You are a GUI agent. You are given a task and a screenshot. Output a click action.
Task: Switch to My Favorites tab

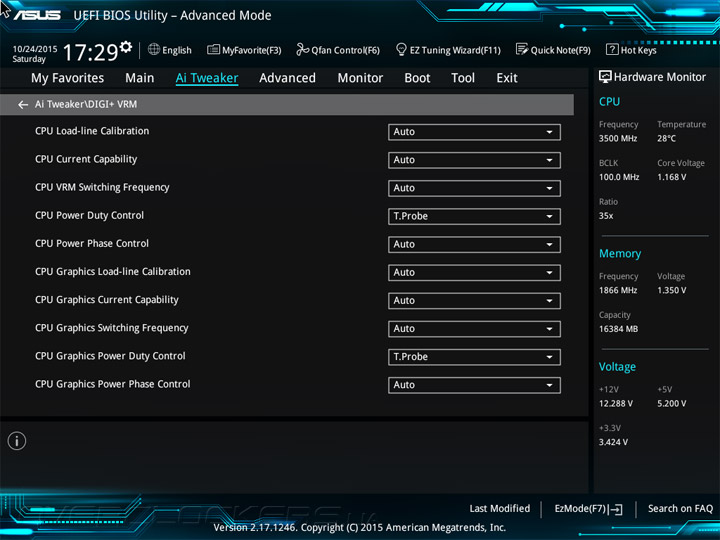tap(68, 78)
